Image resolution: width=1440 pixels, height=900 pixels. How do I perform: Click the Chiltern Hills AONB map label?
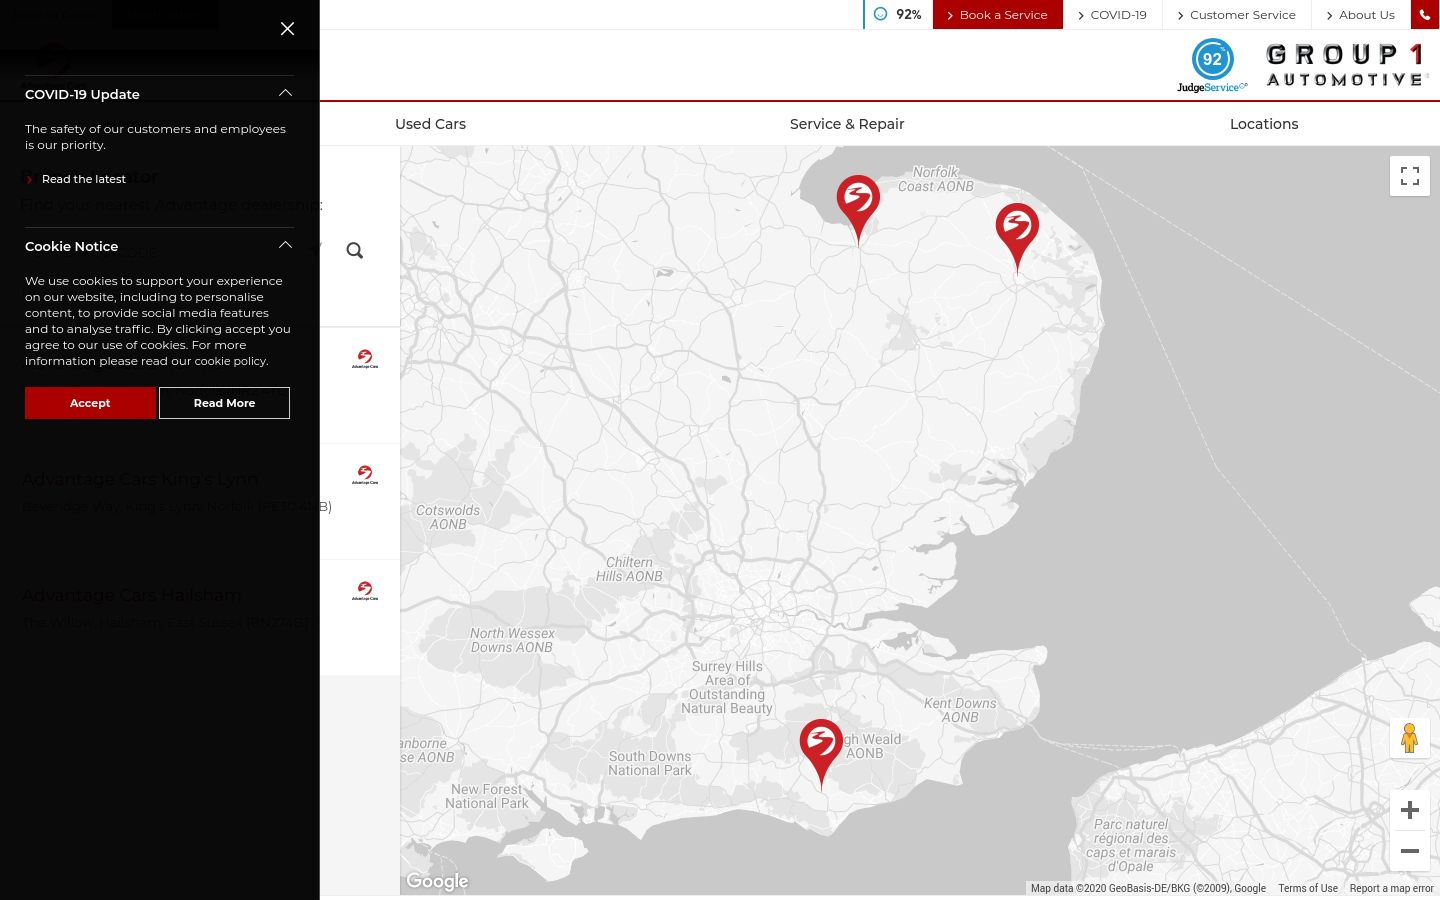(x=629, y=569)
